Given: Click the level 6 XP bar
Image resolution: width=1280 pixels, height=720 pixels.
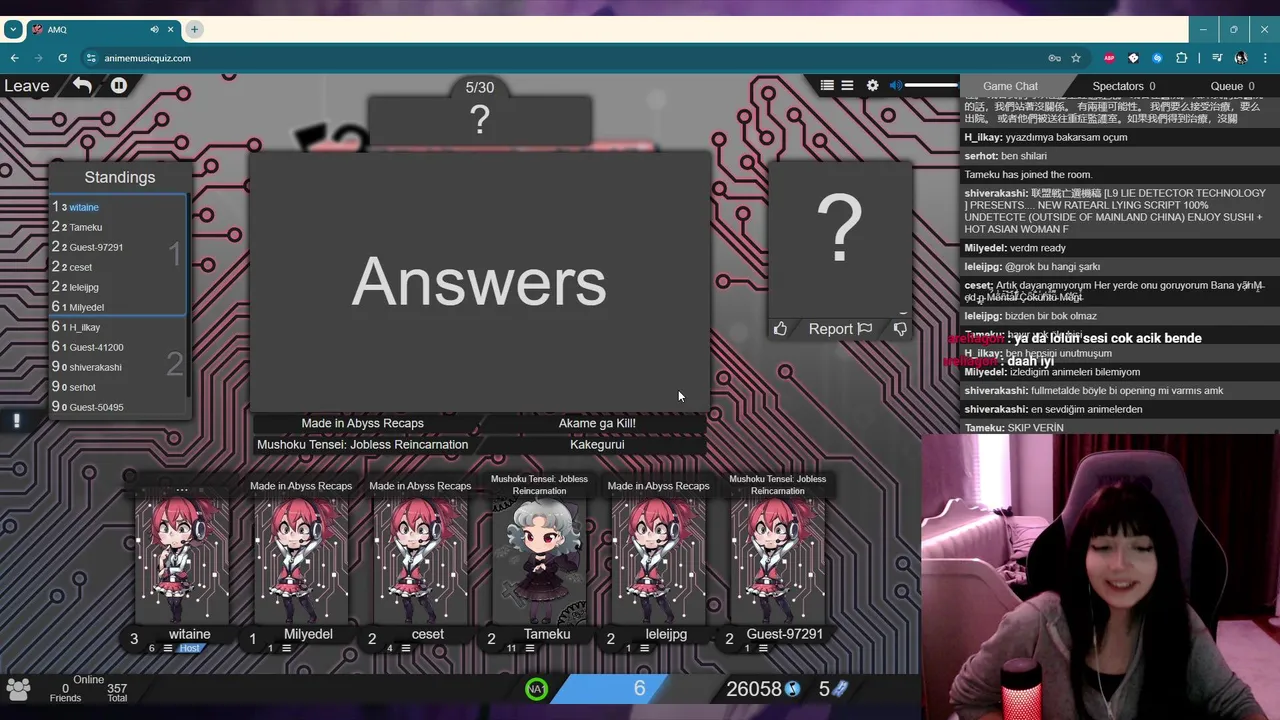Looking at the screenshot, I should 640,688.
